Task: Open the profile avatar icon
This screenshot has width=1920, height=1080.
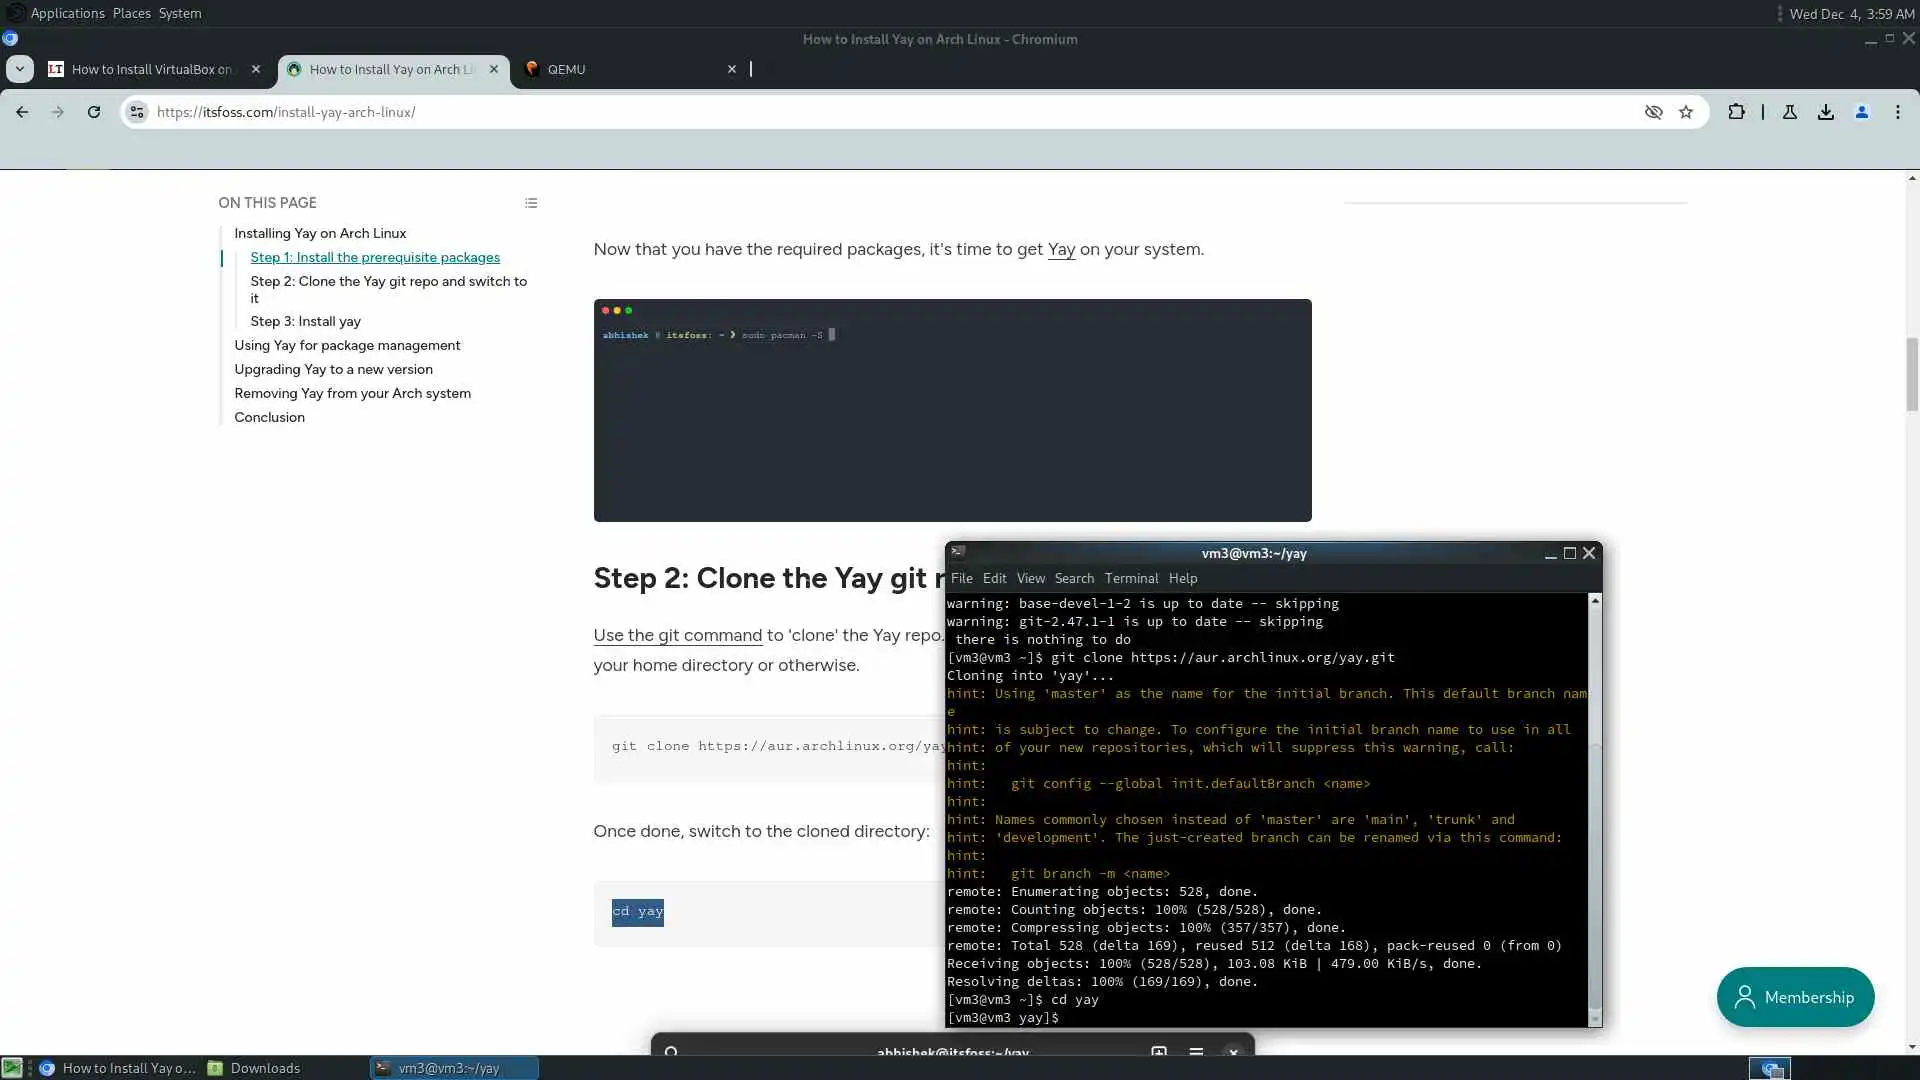Action: [x=1862, y=112]
